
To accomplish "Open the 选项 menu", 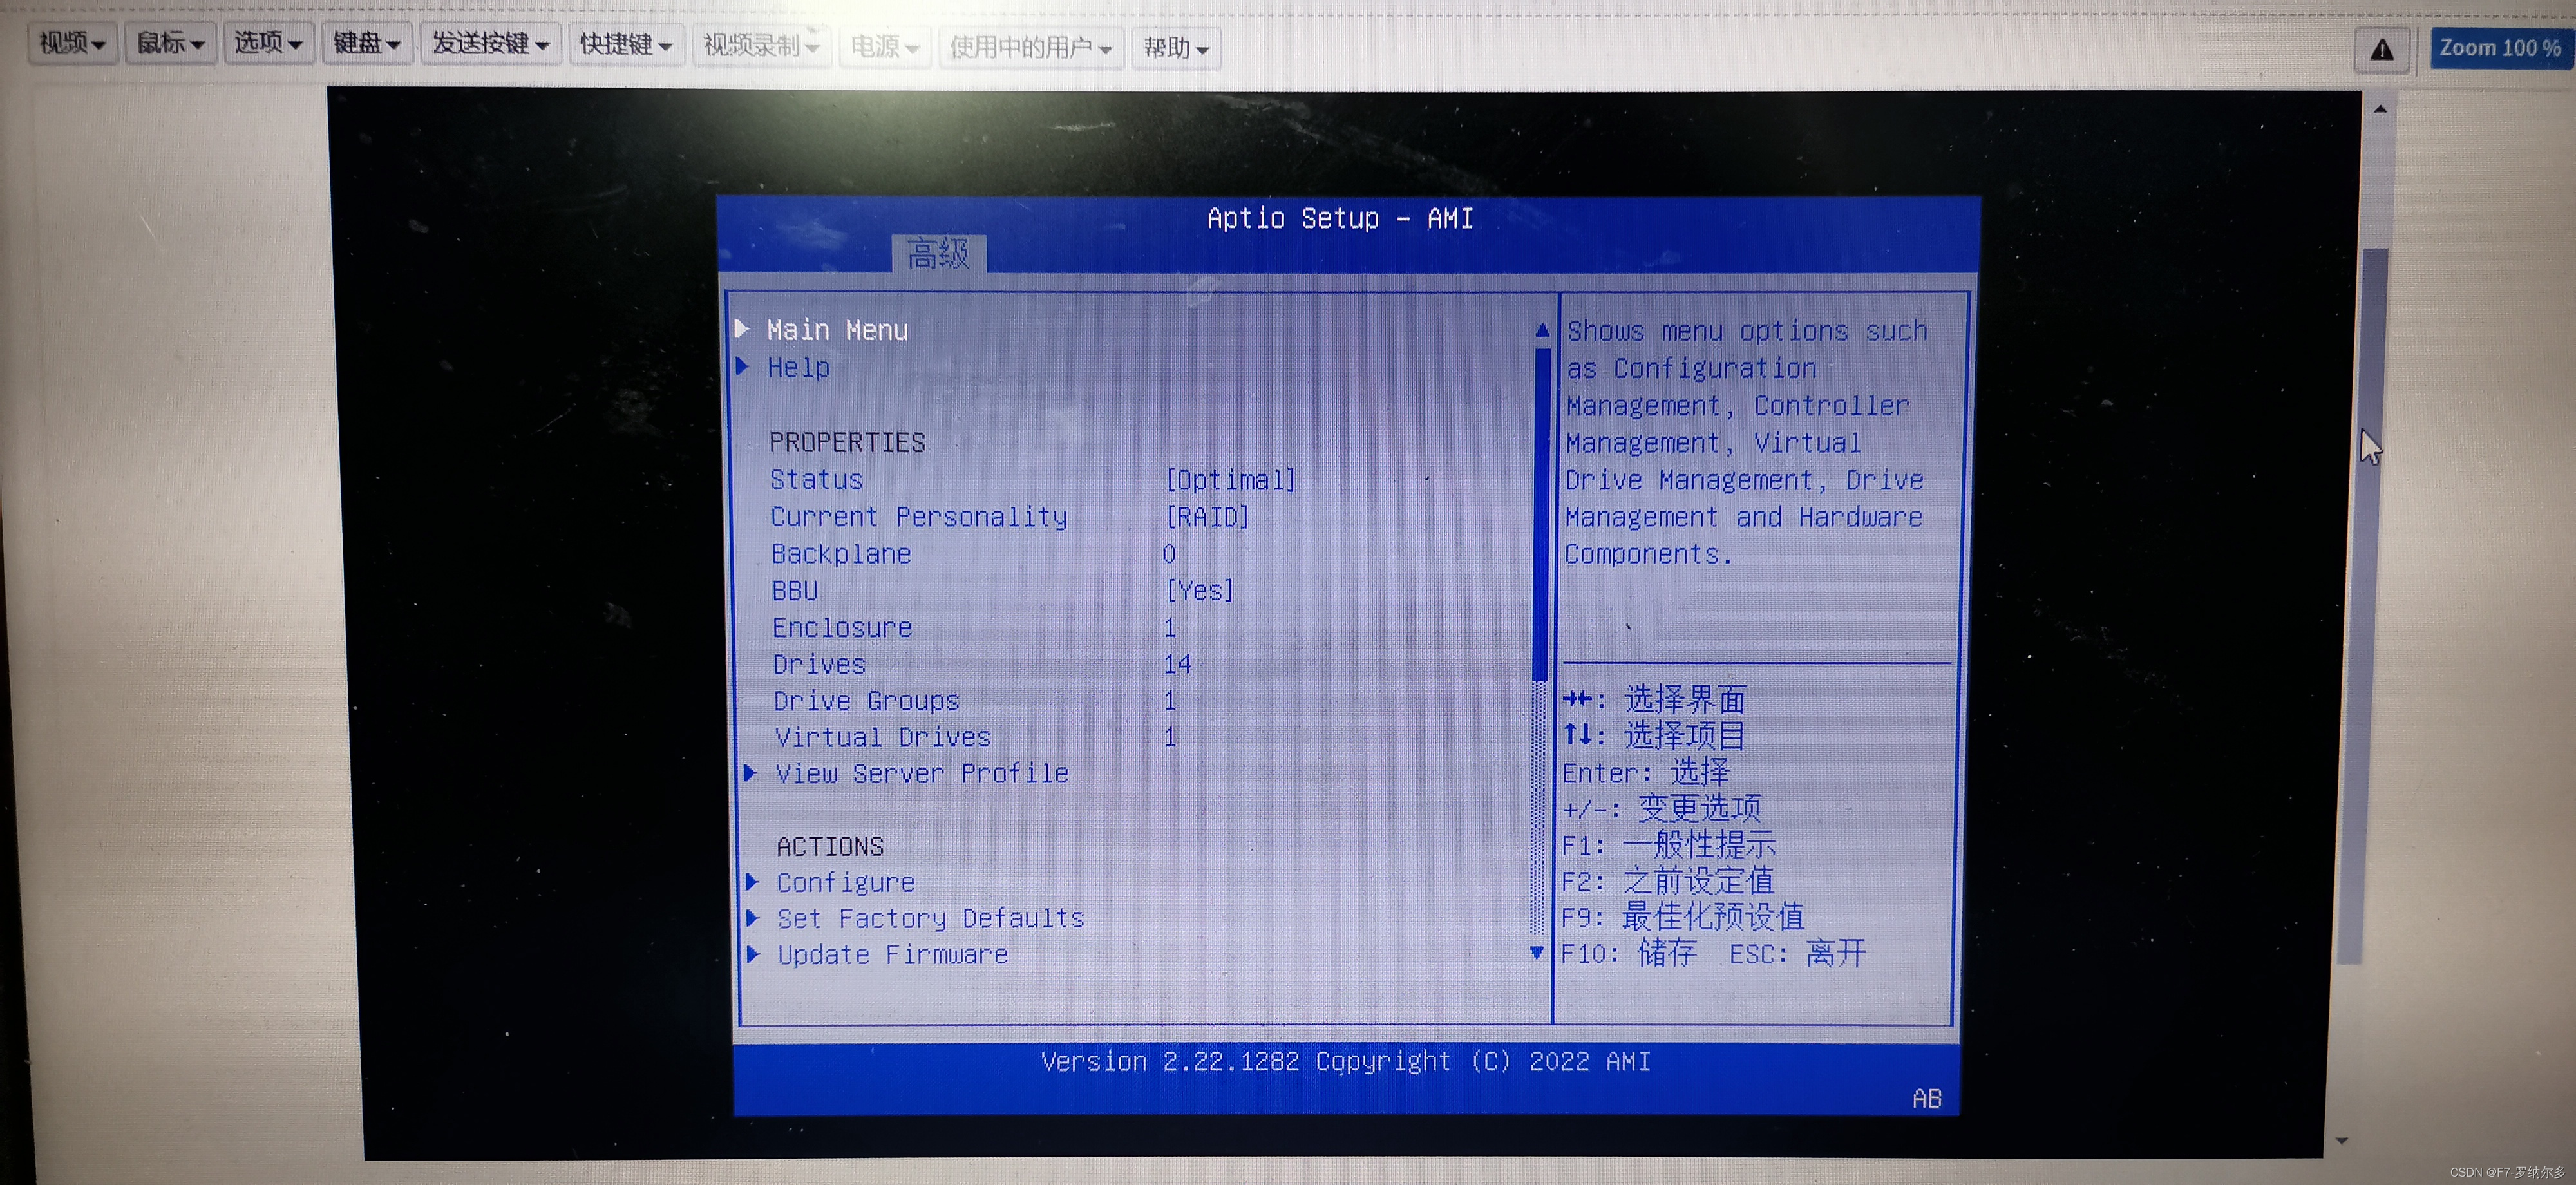I will (x=268, y=44).
